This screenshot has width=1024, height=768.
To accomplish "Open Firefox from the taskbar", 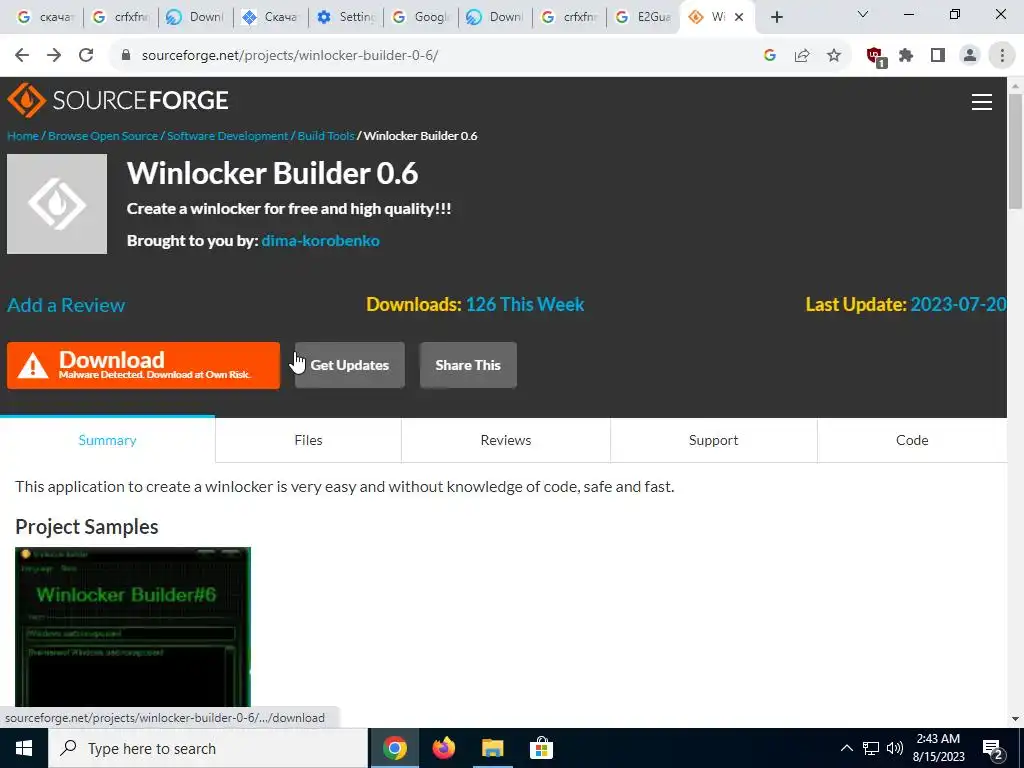I will coord(443,748).
